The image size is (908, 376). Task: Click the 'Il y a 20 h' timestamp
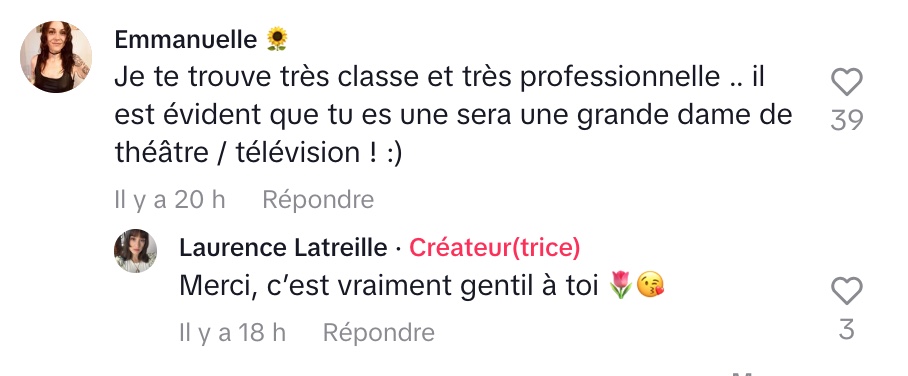click(170, 200)
